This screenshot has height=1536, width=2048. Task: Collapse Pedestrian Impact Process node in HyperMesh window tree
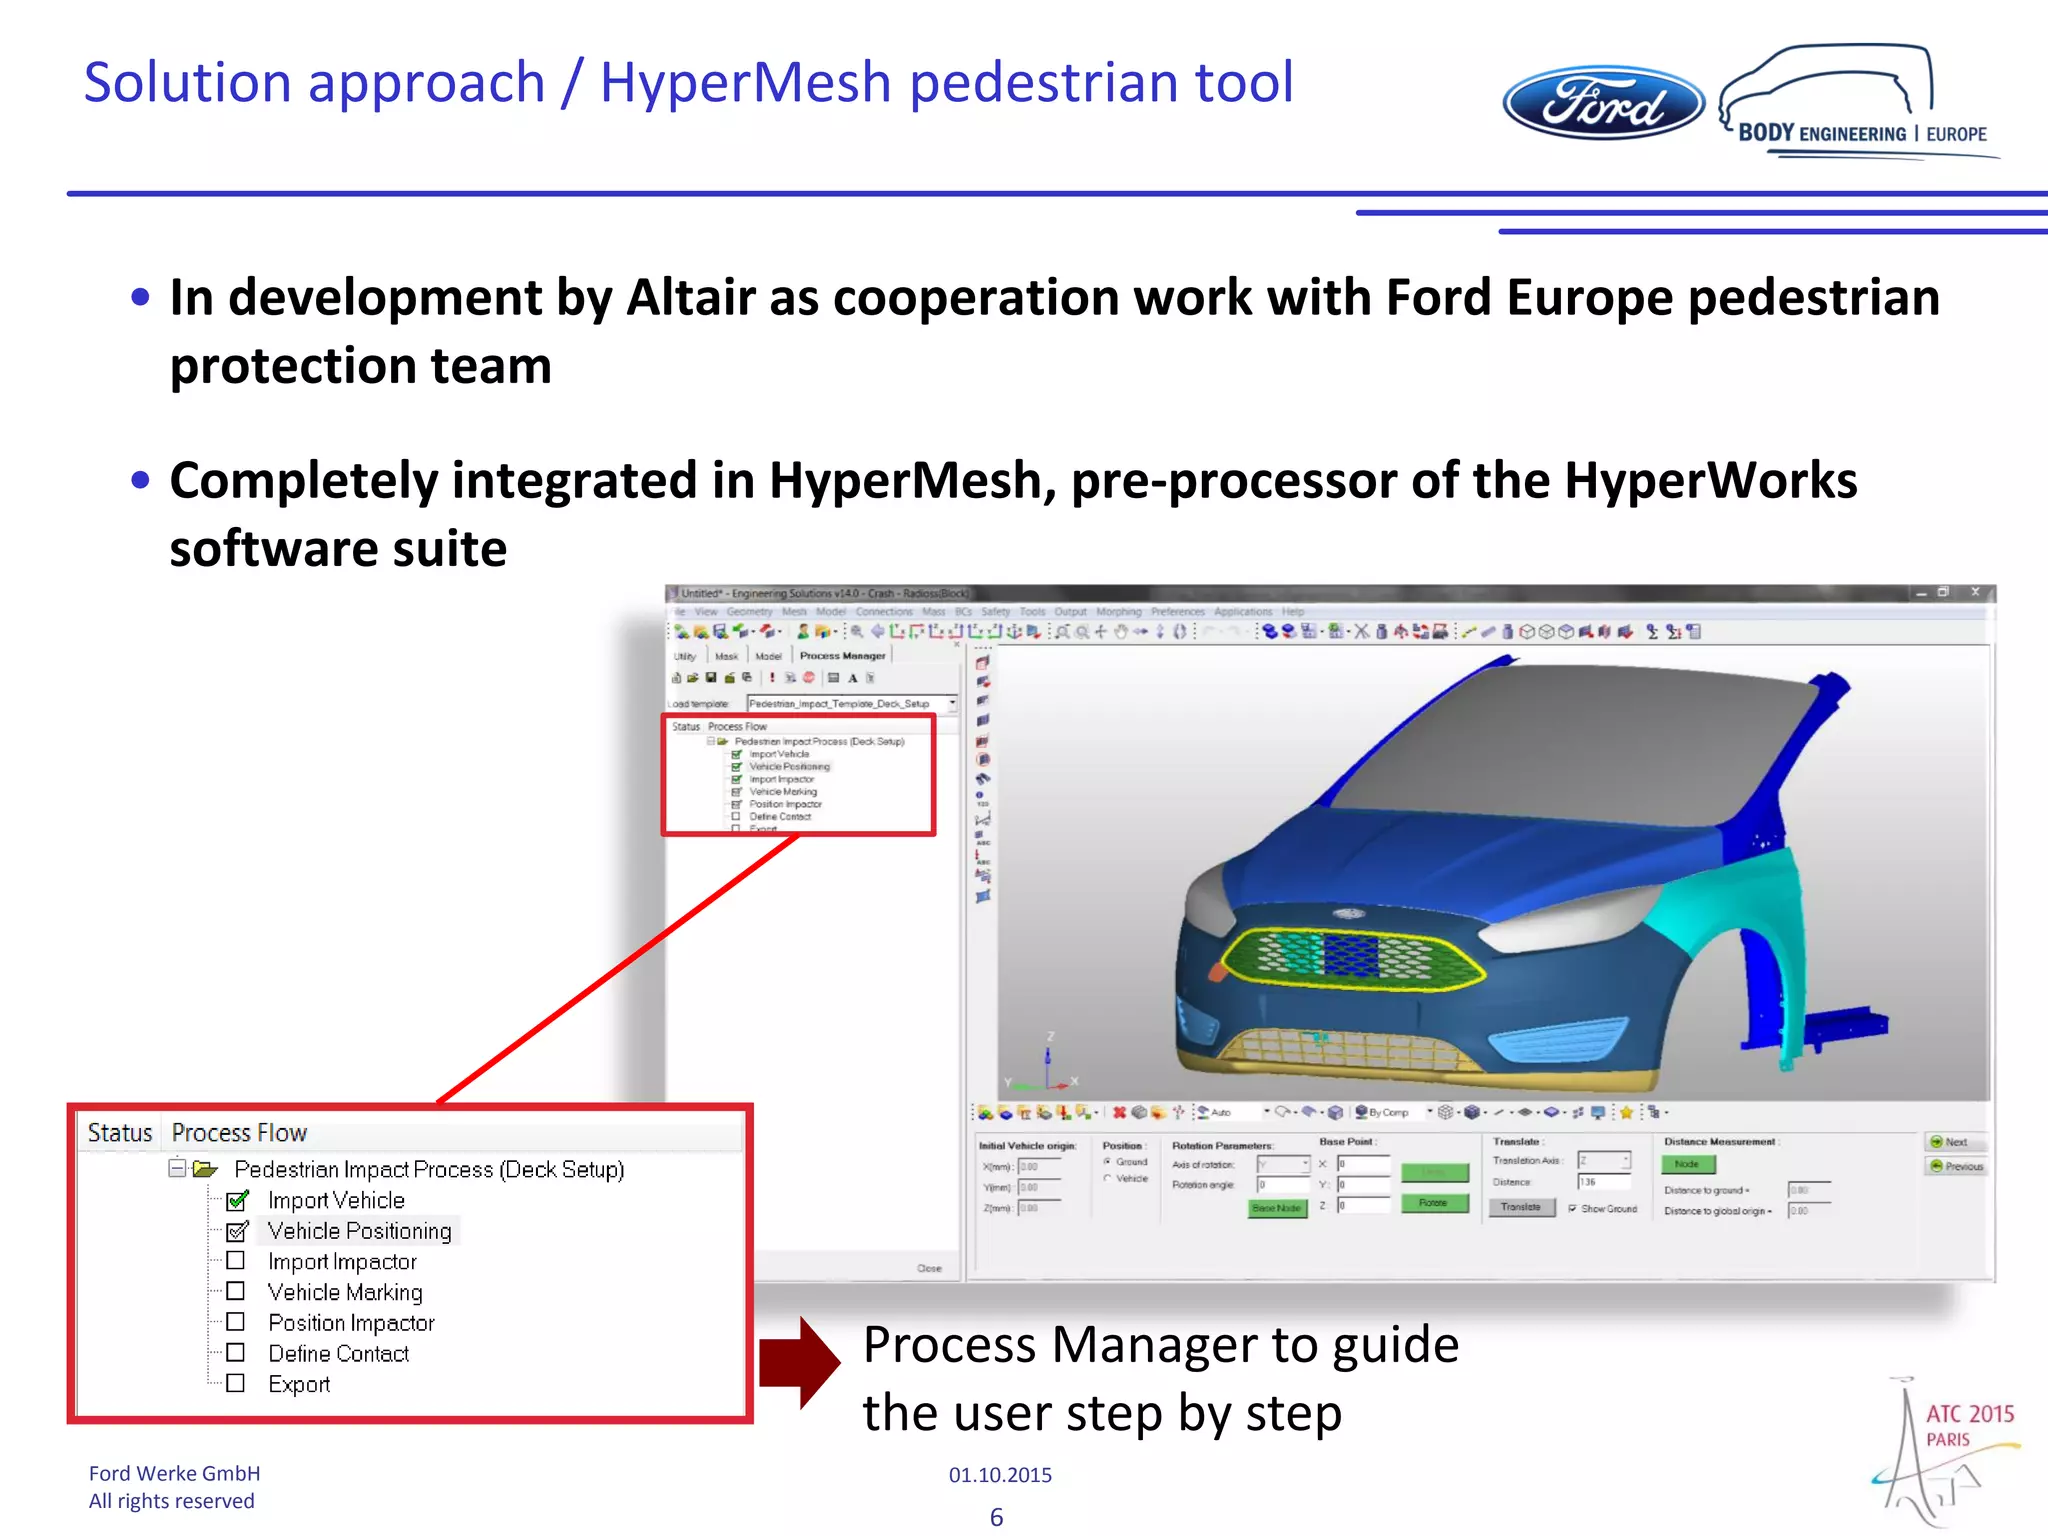[x=710, y=741]
